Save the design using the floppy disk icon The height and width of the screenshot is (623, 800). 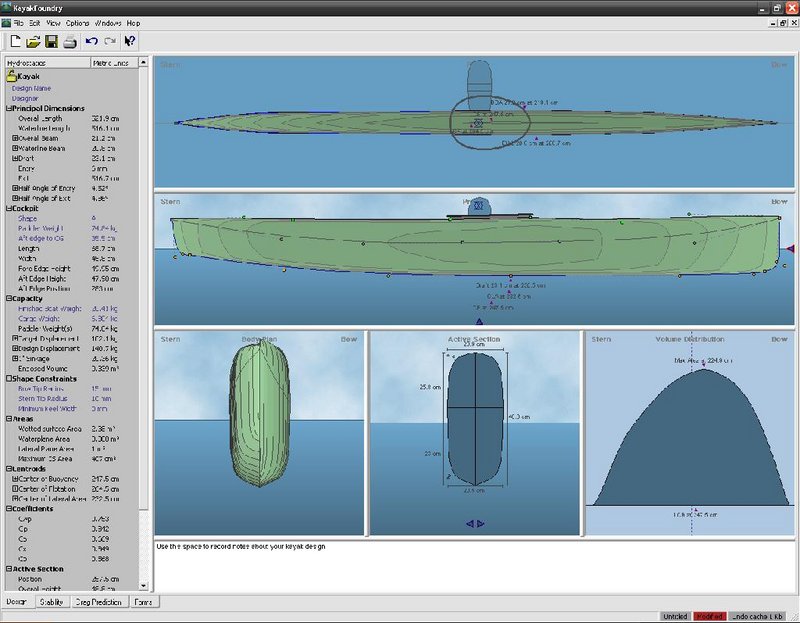click(52, 41)
